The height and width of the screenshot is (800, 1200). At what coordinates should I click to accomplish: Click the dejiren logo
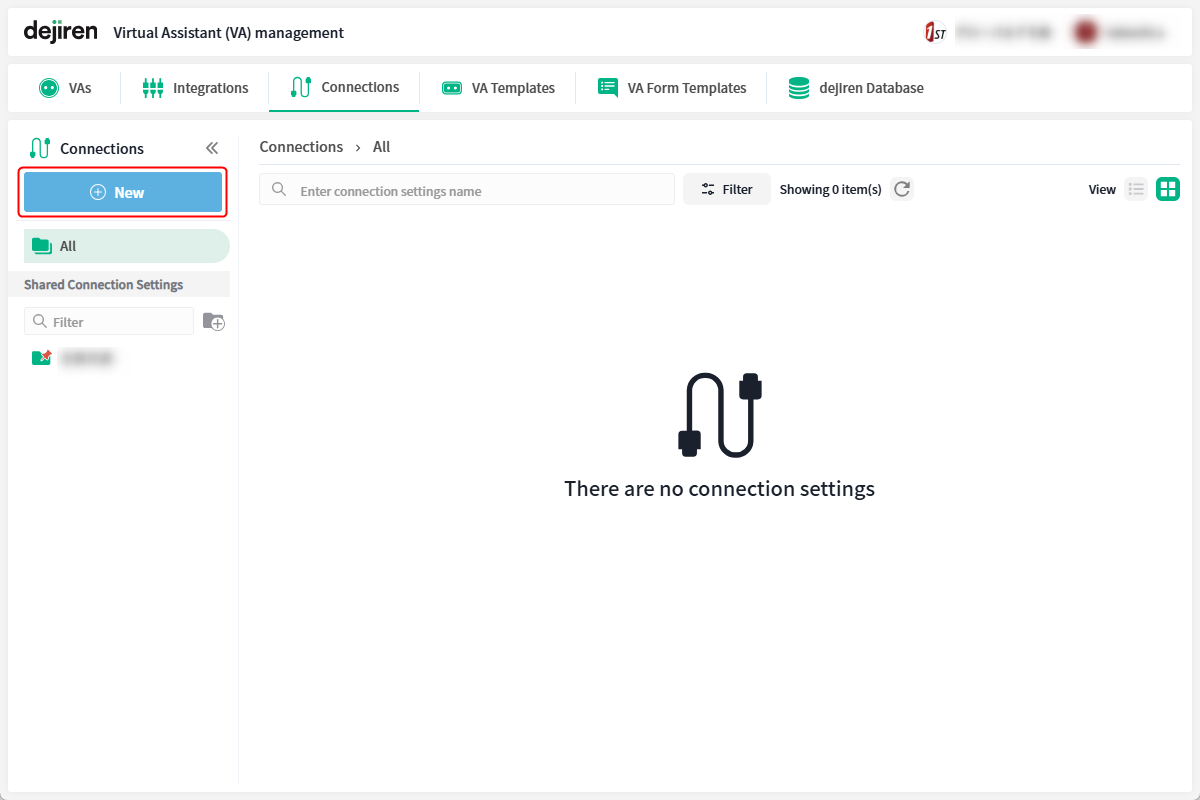(61, 31)
